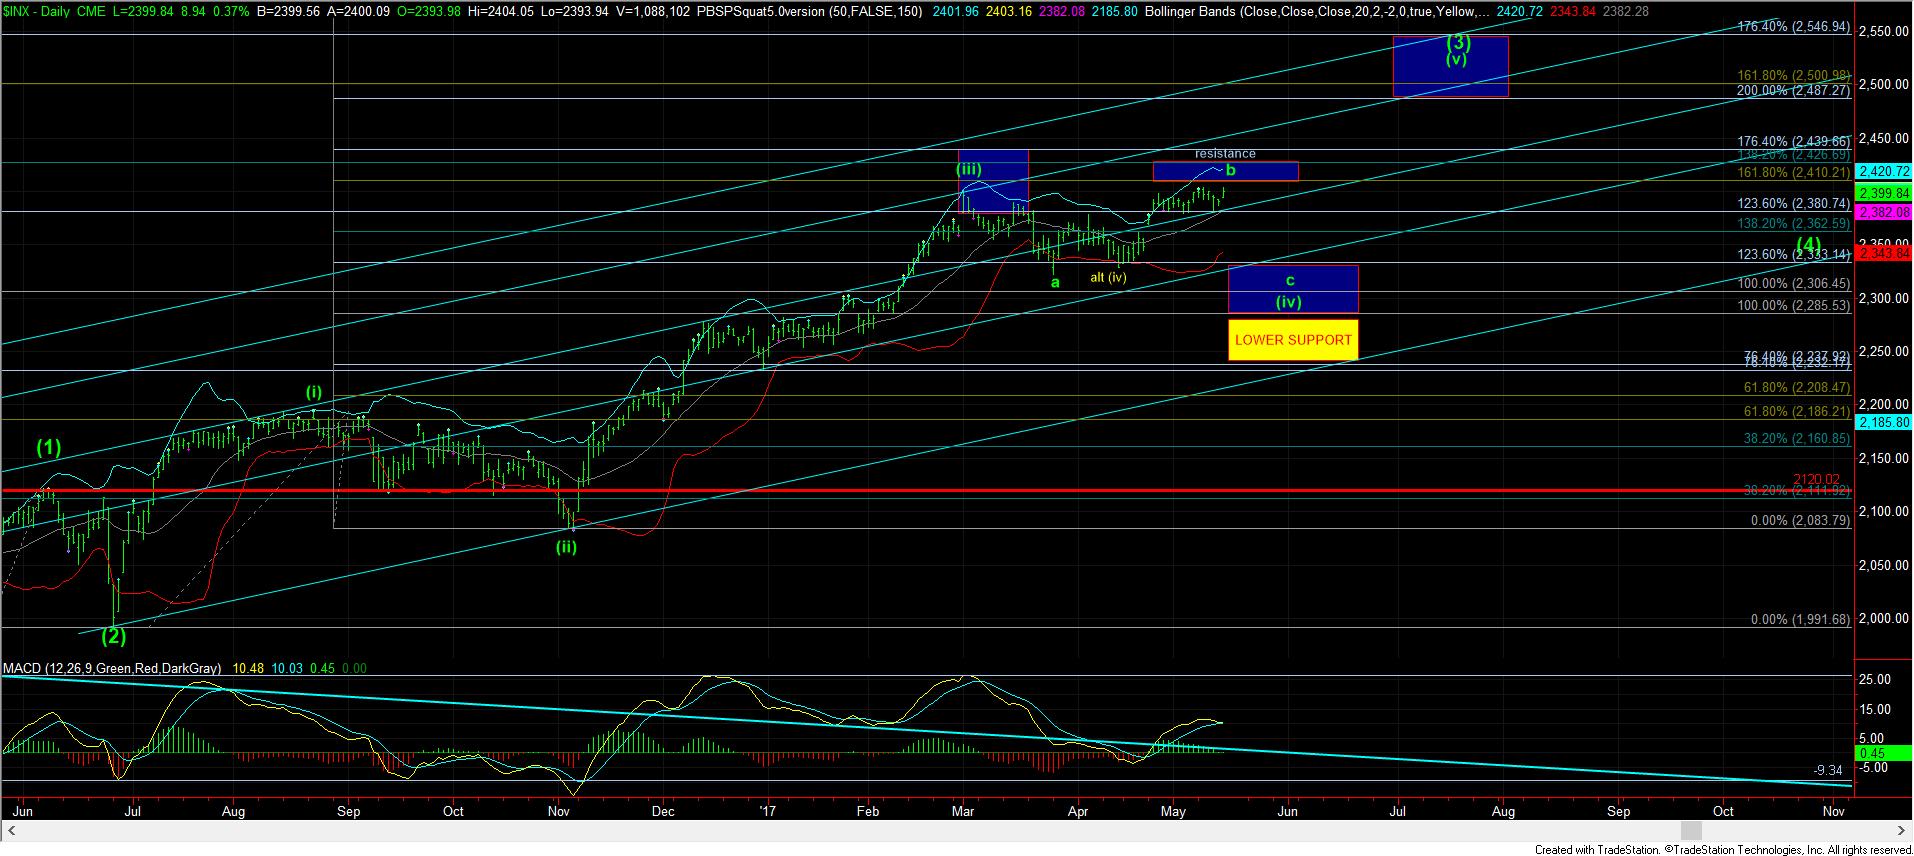Viewport: 1914px width, 856px height.
Task: Click the red 2,343.84 price tag
Action: (x=1882, y=255)
